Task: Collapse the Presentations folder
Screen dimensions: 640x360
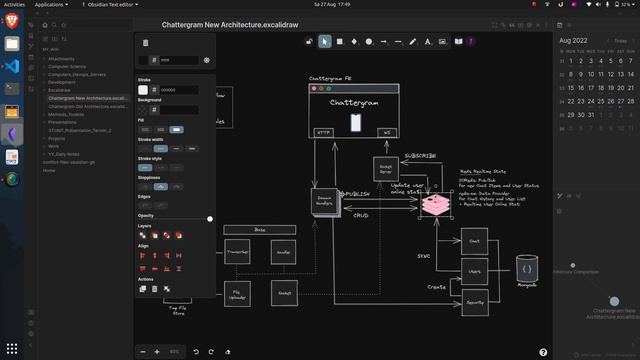Action: [x=62, y=122]
